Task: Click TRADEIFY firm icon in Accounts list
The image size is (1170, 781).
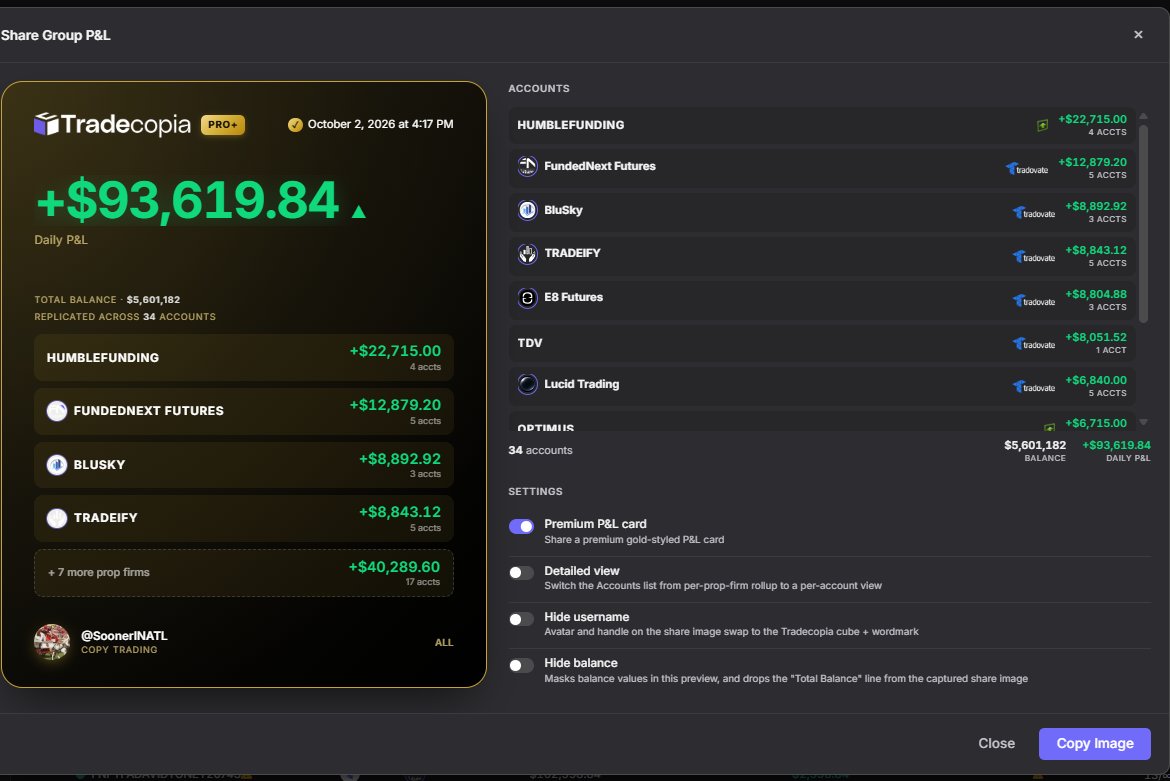Action: click(528, 254)
